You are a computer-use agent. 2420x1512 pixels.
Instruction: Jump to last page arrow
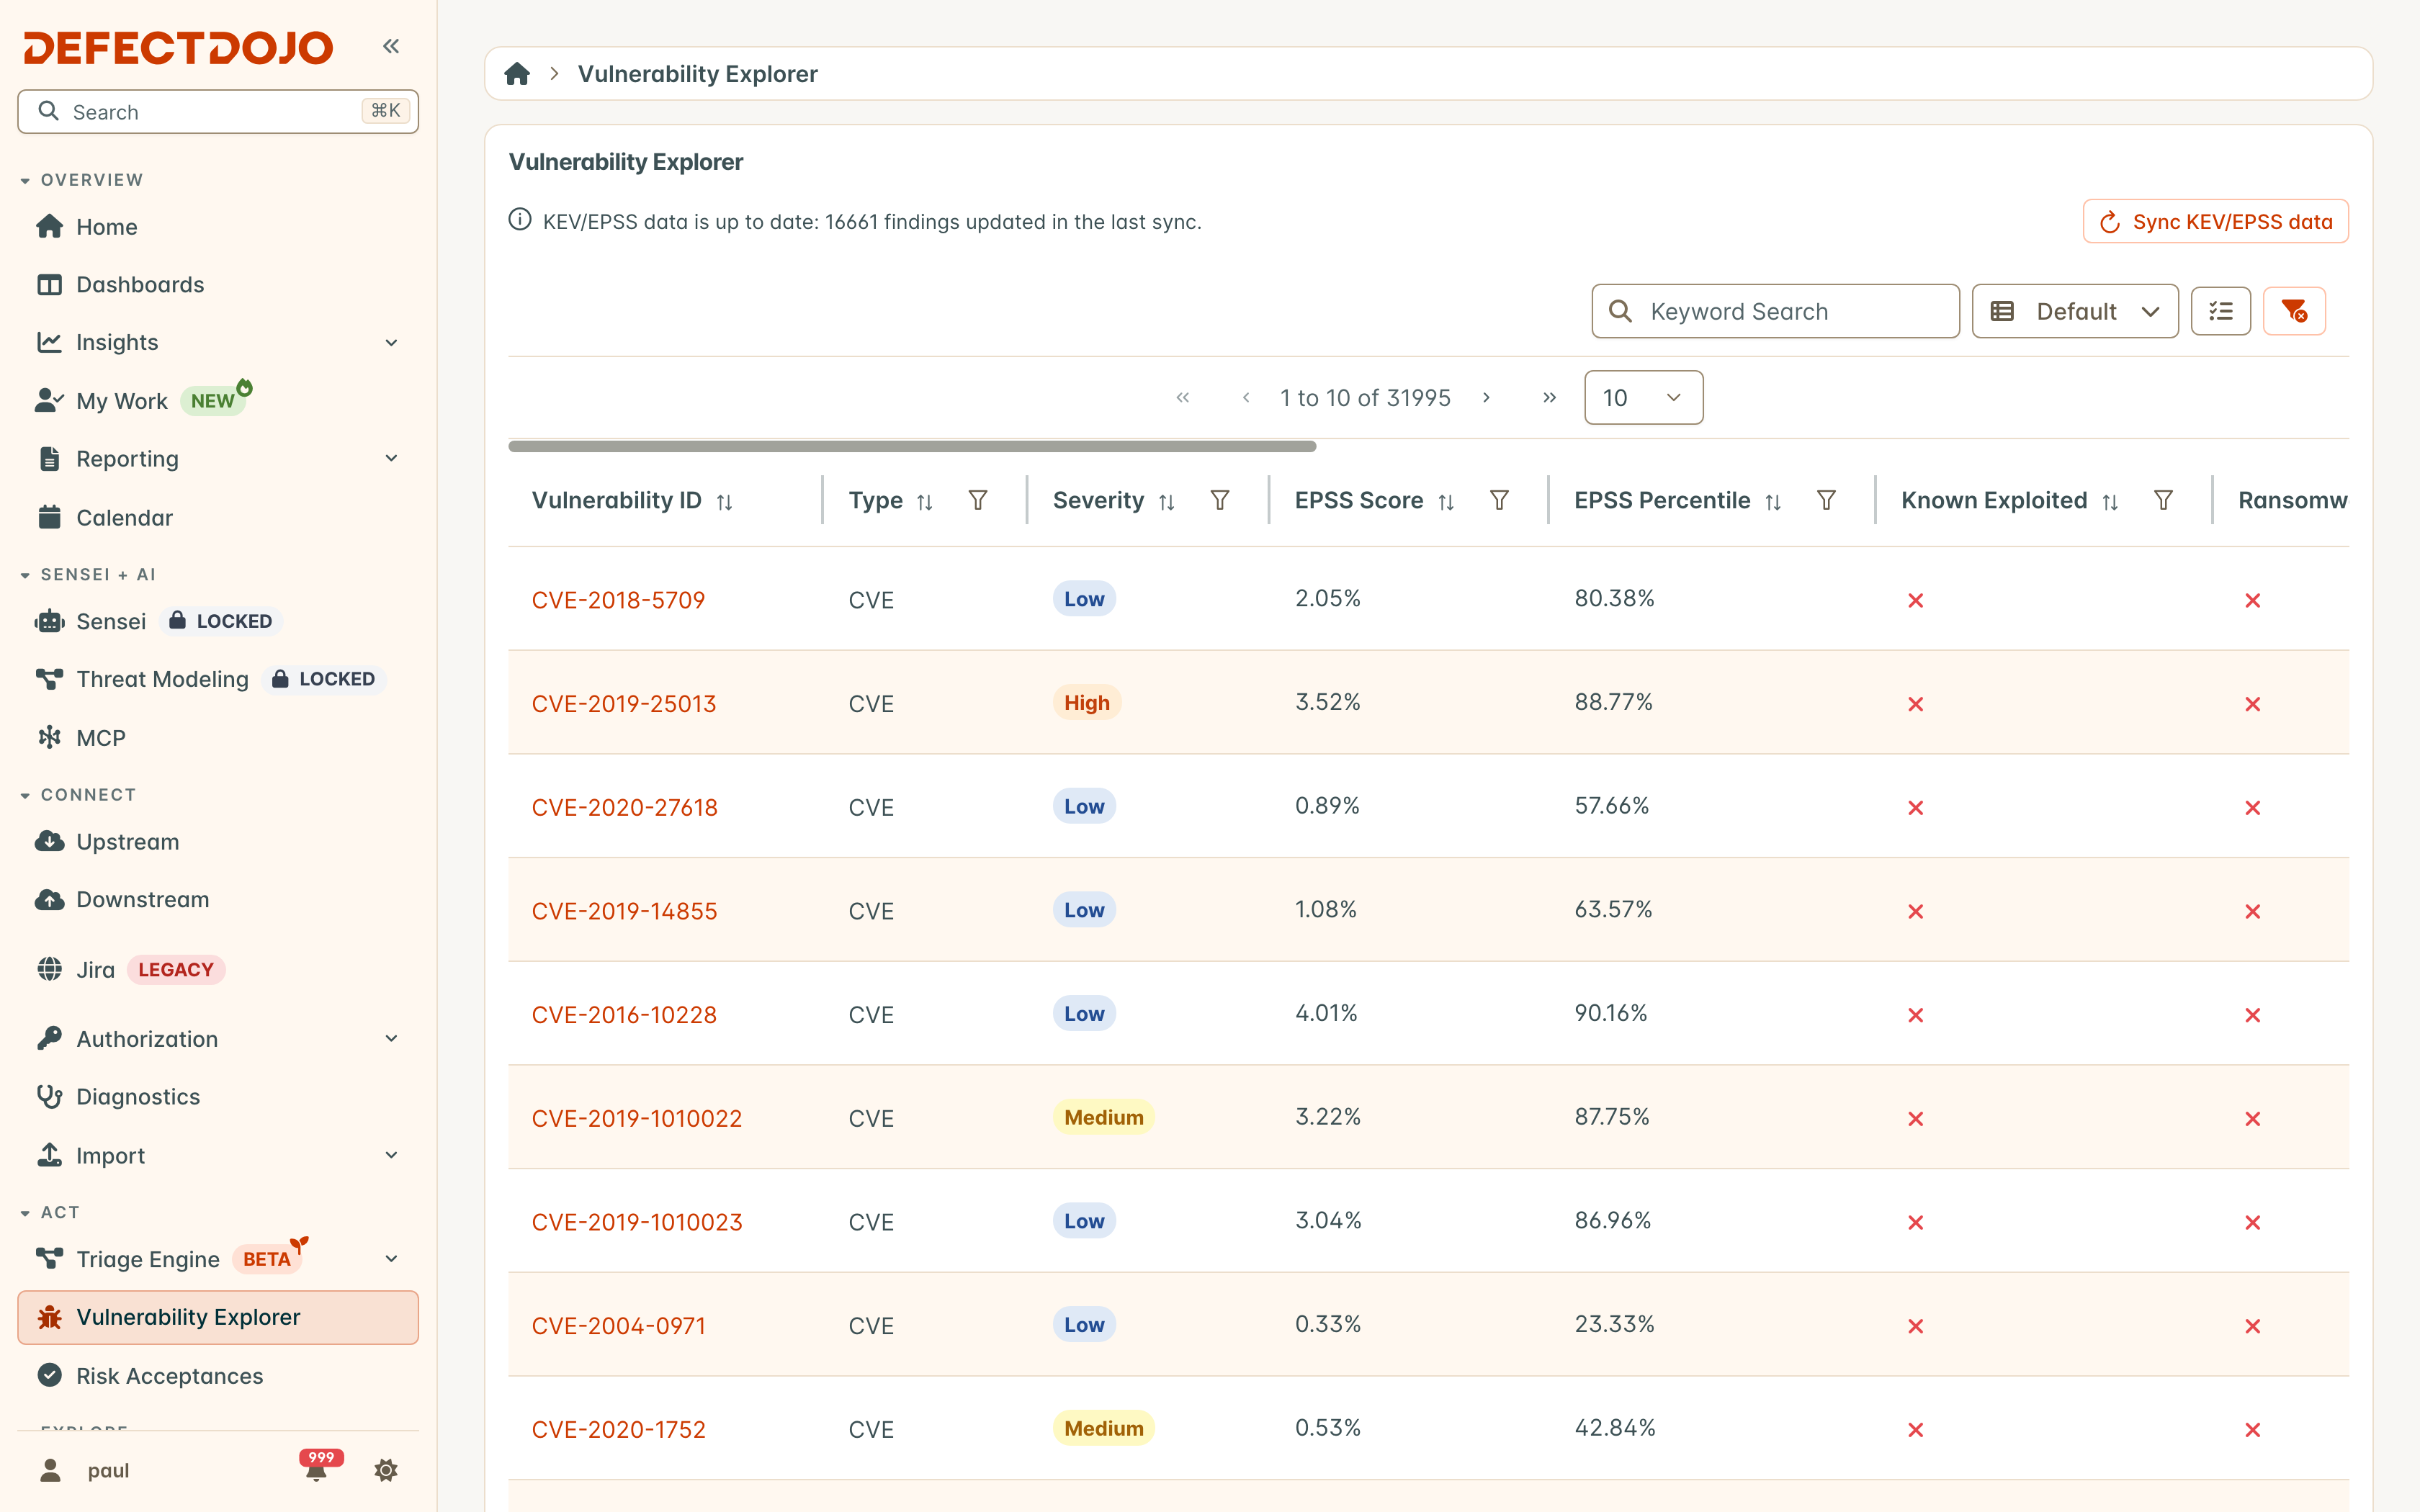point(1549,398)
